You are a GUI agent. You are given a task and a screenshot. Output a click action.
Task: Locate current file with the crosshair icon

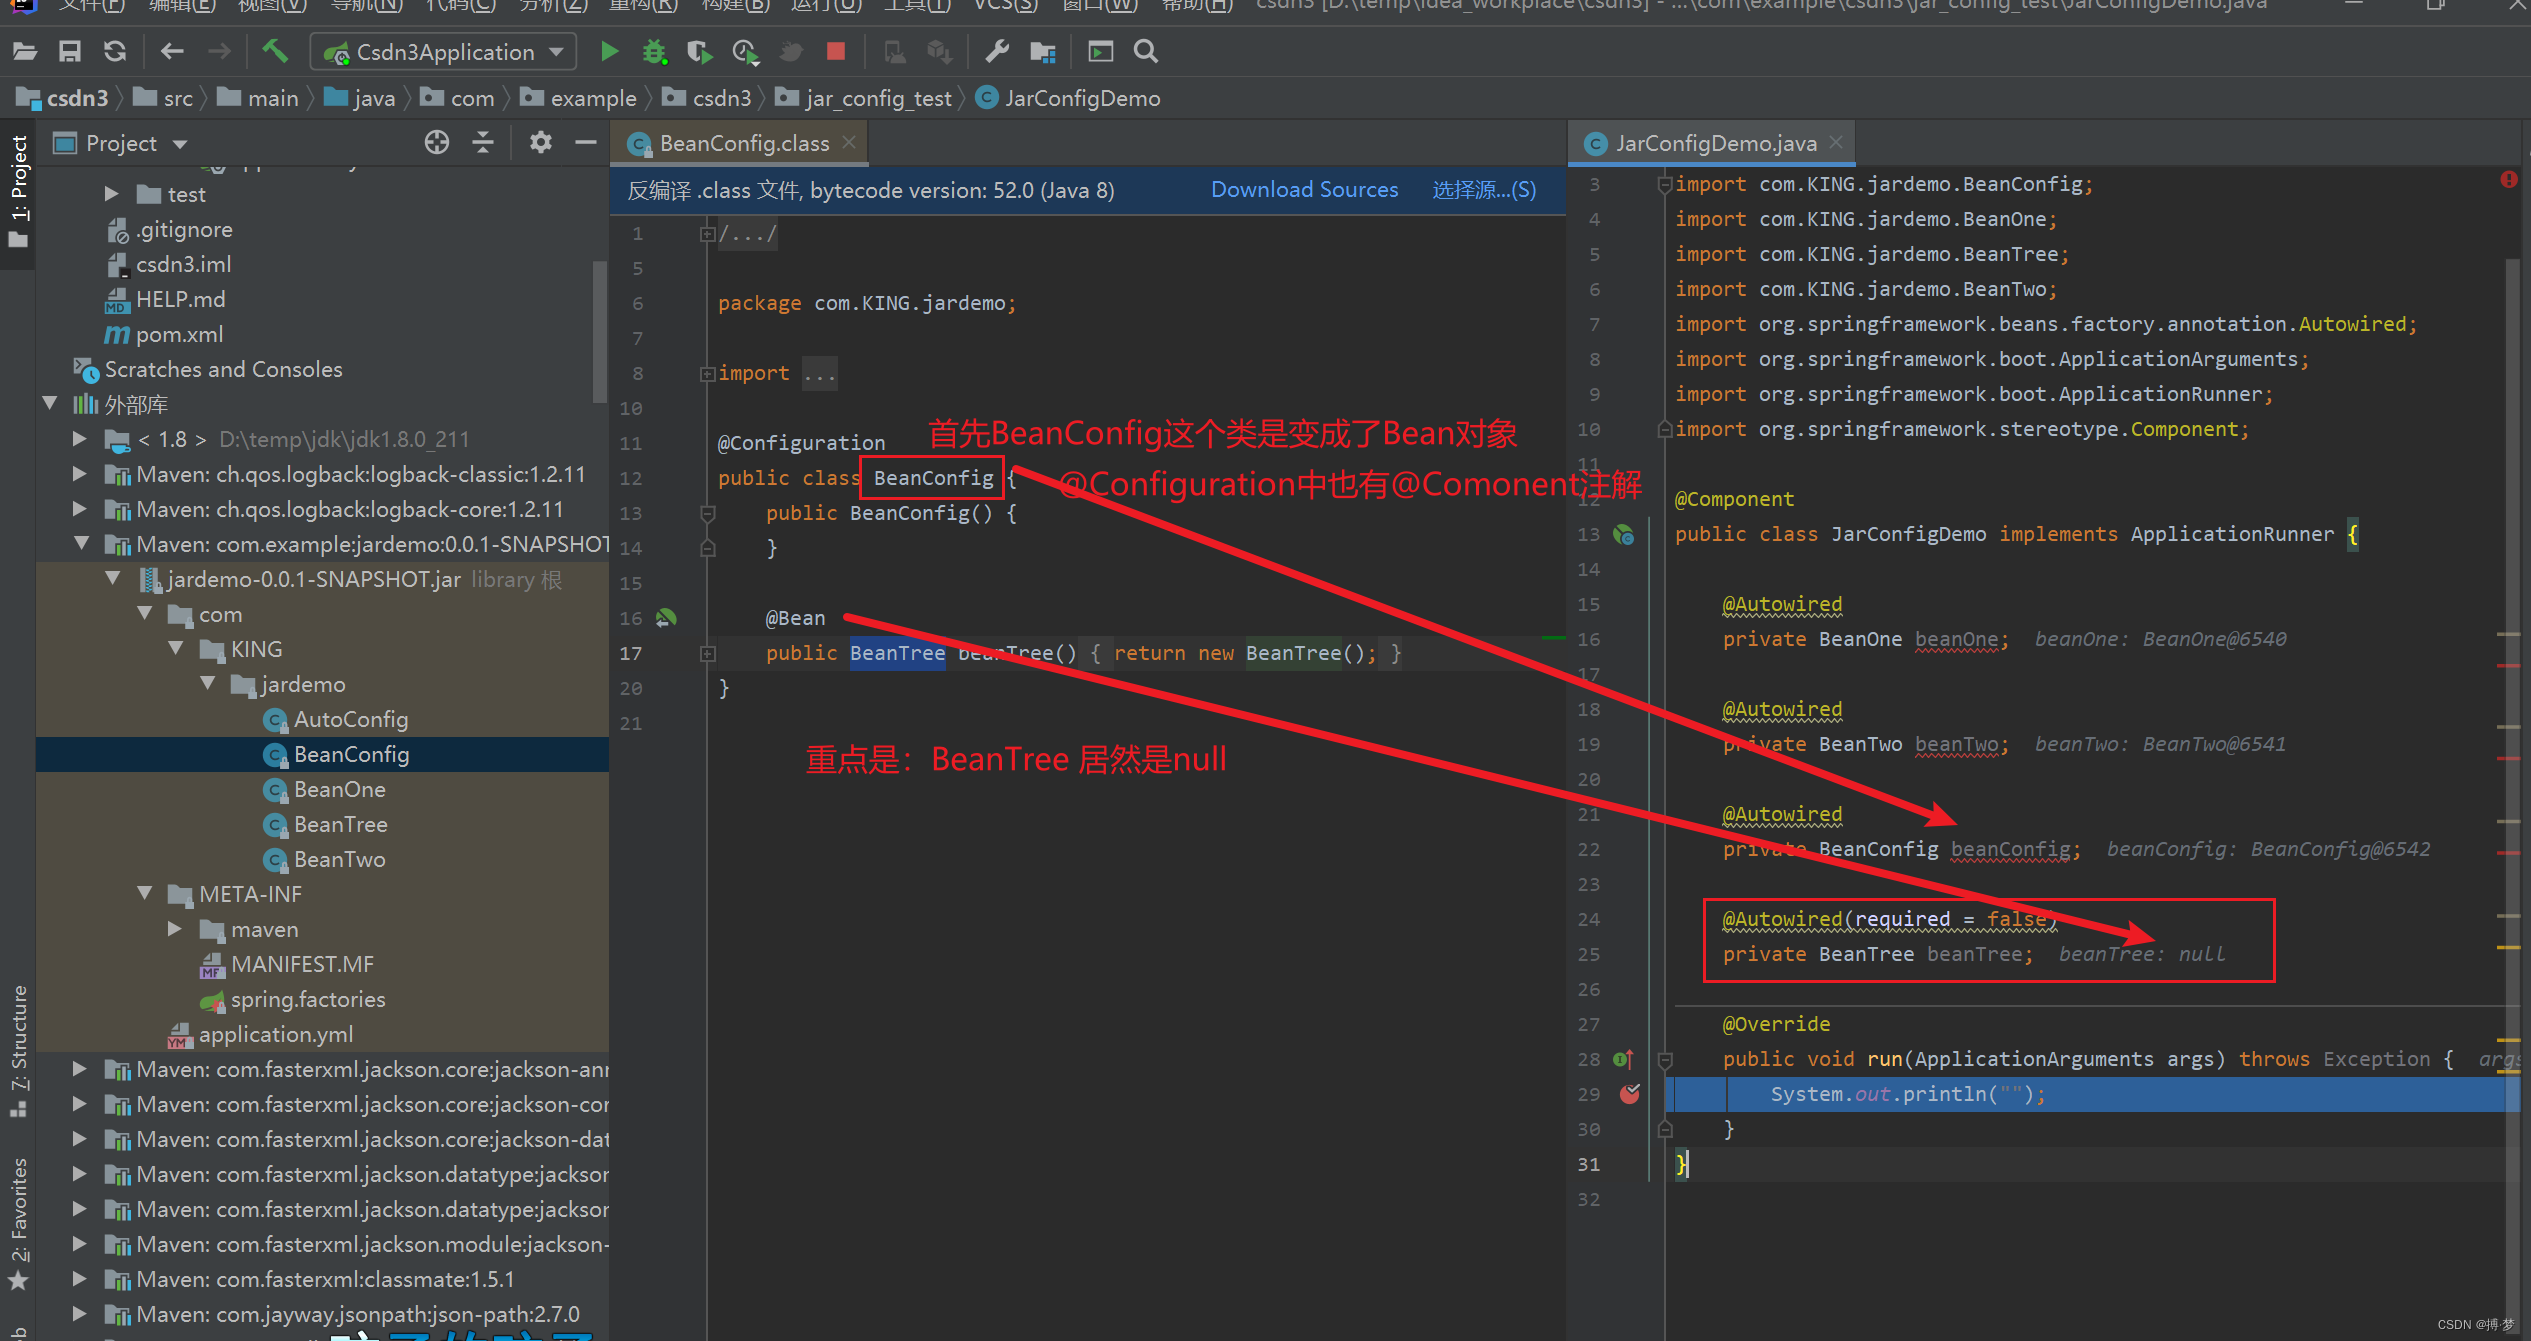pos(436,143)
